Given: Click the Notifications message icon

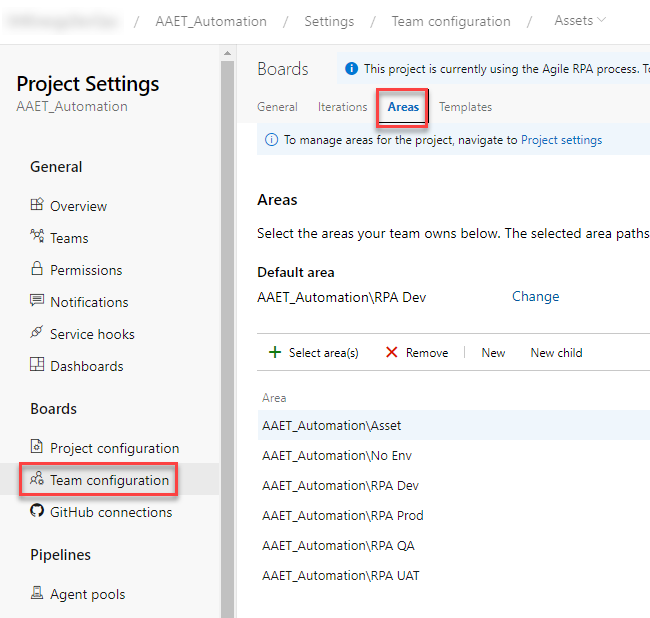Looking at the screenshot, I should 37,300.
